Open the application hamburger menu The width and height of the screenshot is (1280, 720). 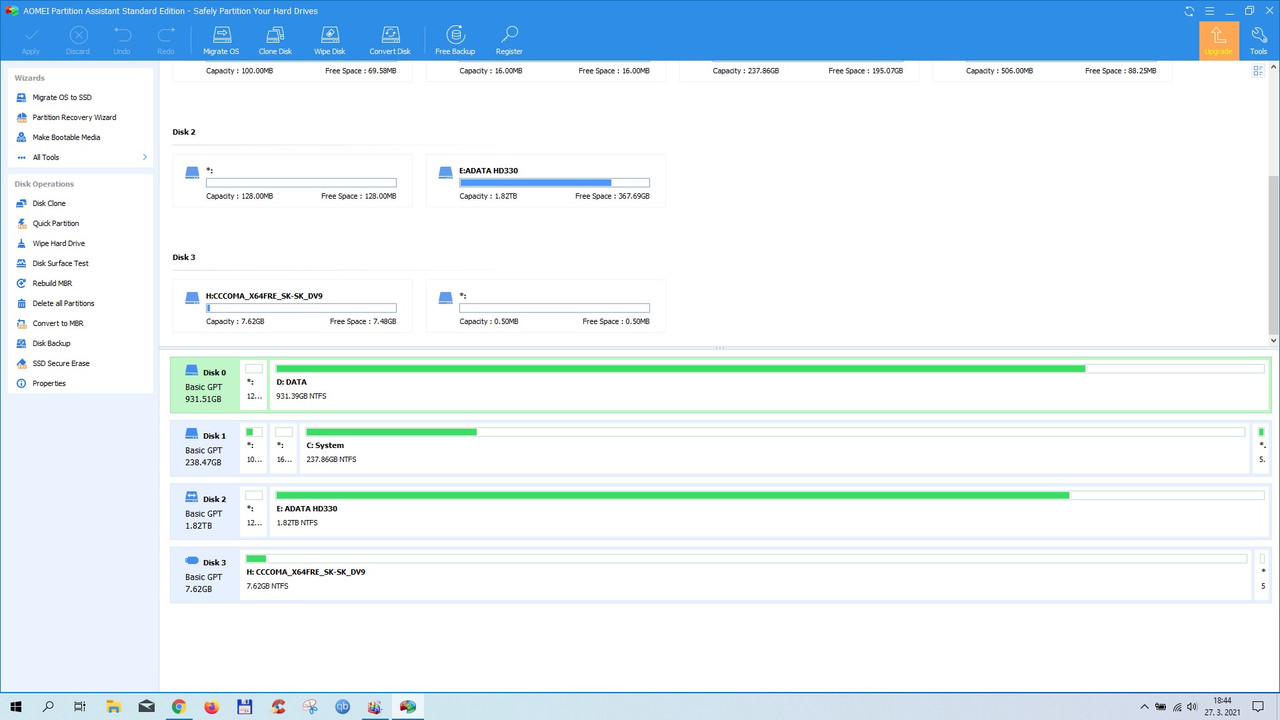pos(1209,11)
